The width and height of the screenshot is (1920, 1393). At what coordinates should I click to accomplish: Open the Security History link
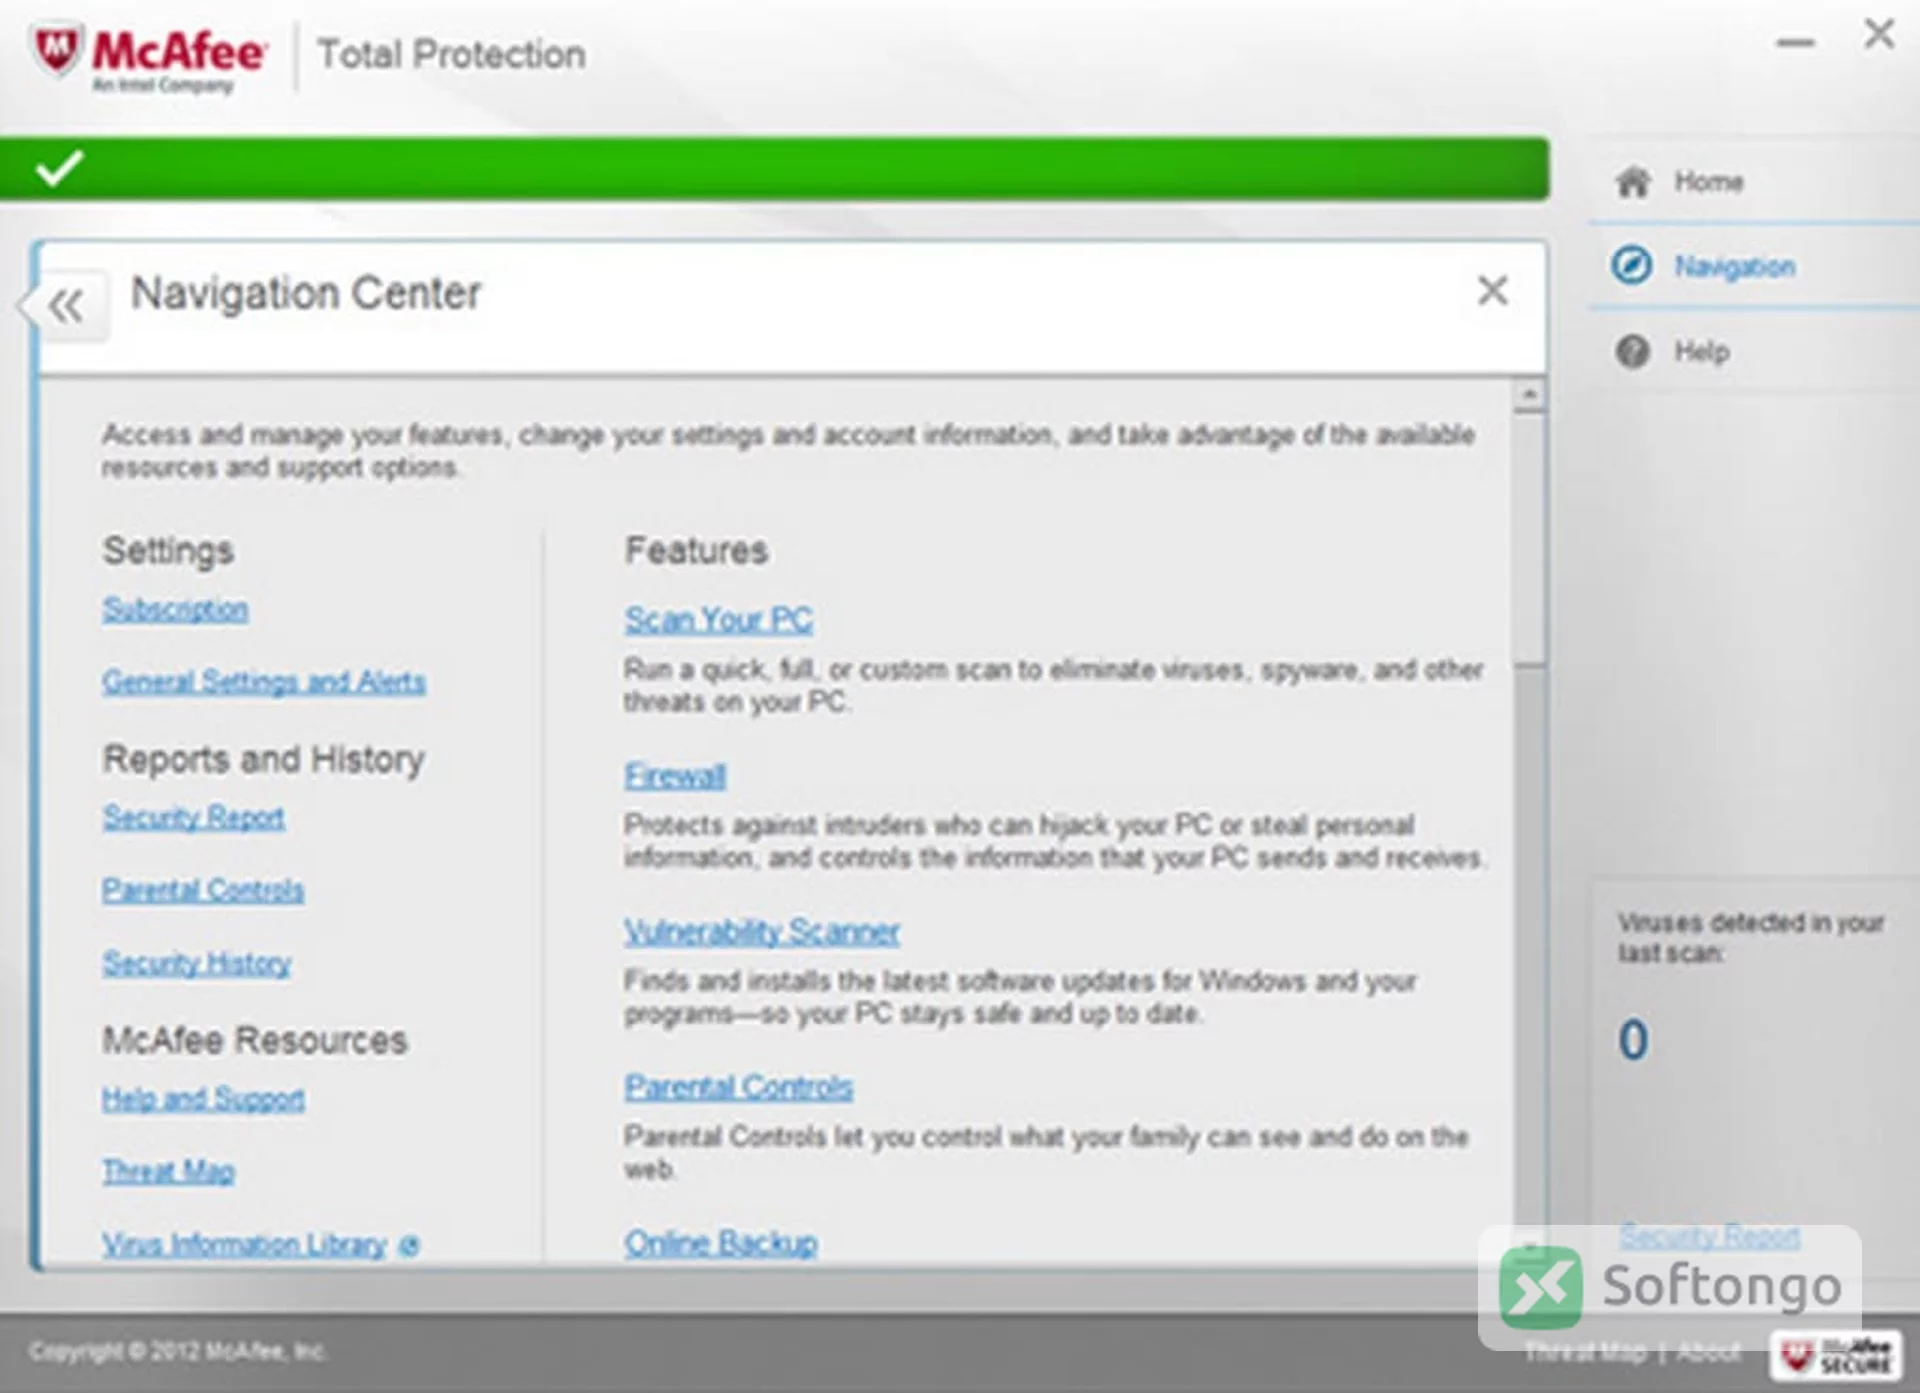point(197,963)
